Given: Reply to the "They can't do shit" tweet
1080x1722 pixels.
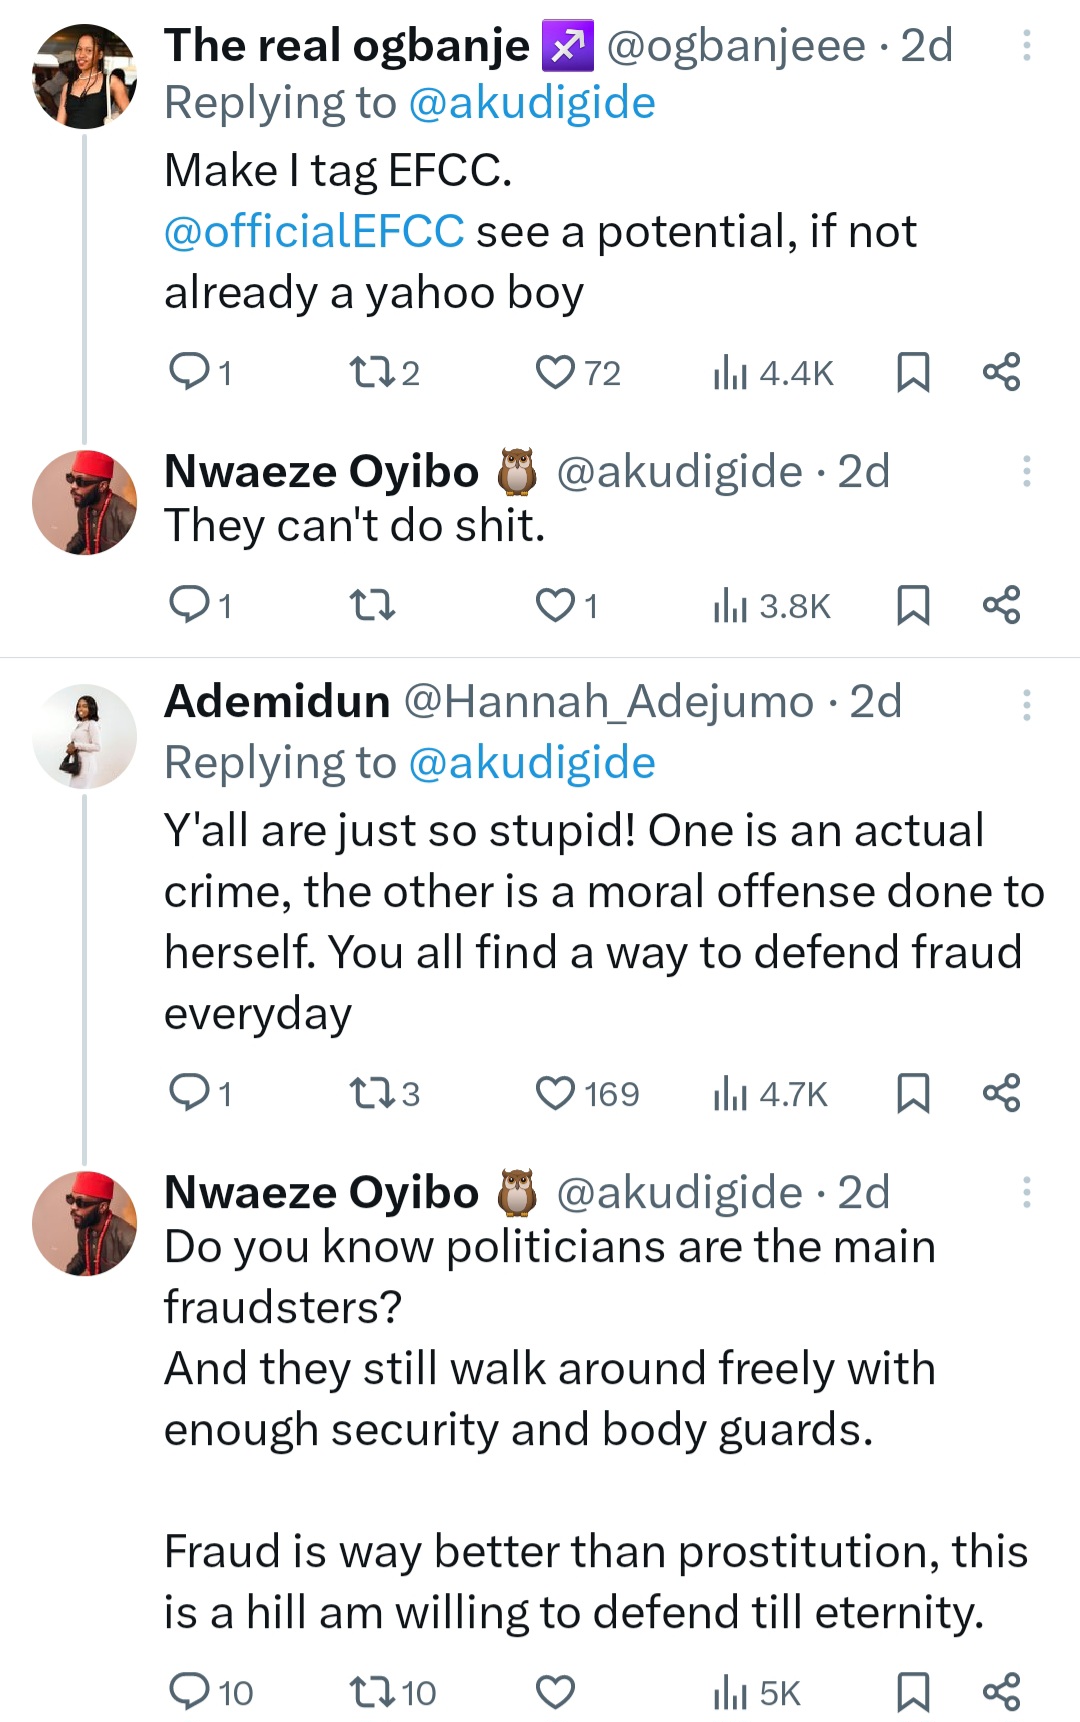Looking at the screenshot, I should click(188, 605).
